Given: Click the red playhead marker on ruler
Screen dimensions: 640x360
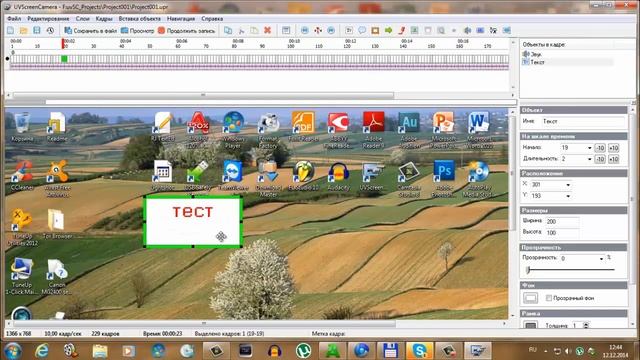Looking at the screenshot, I should (63, 44).
